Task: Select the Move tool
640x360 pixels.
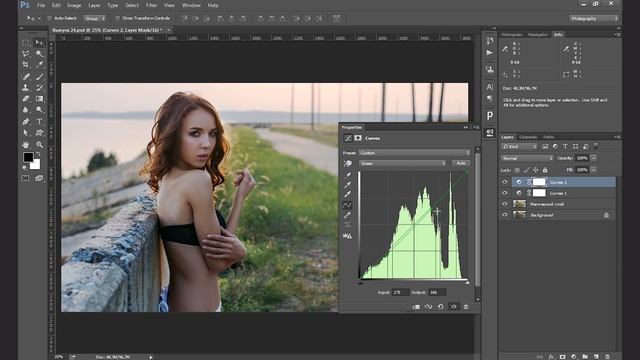Action: tap(39, 42)
